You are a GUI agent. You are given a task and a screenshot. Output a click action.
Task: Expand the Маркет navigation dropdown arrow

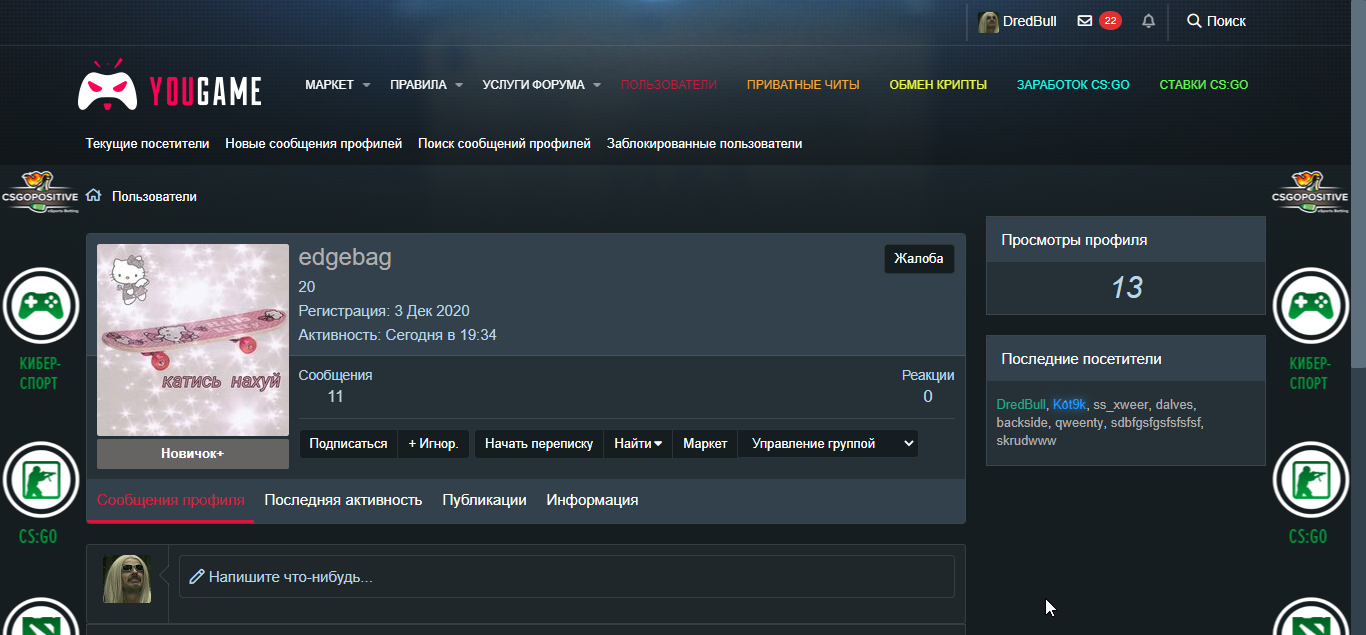coord(366,85)
